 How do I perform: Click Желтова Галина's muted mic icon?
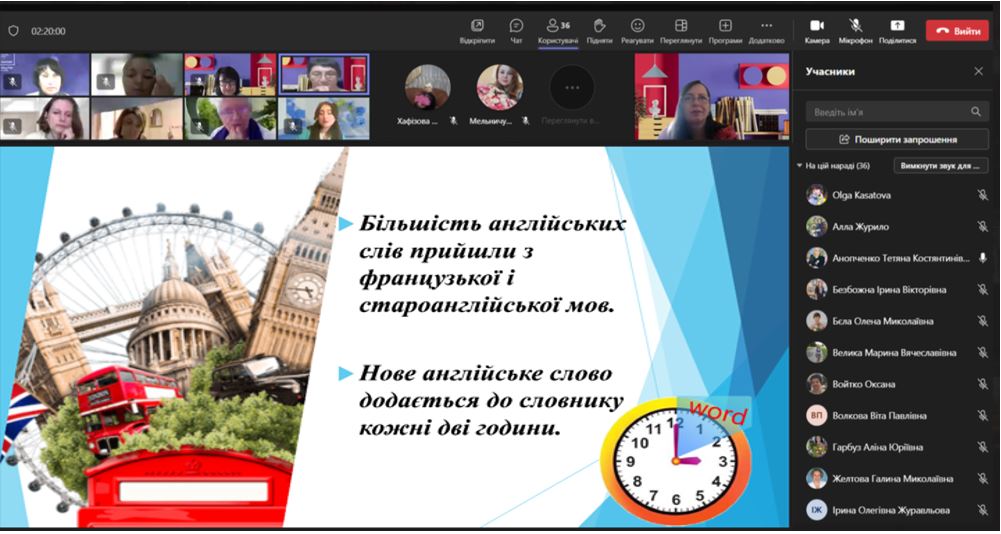982,478
